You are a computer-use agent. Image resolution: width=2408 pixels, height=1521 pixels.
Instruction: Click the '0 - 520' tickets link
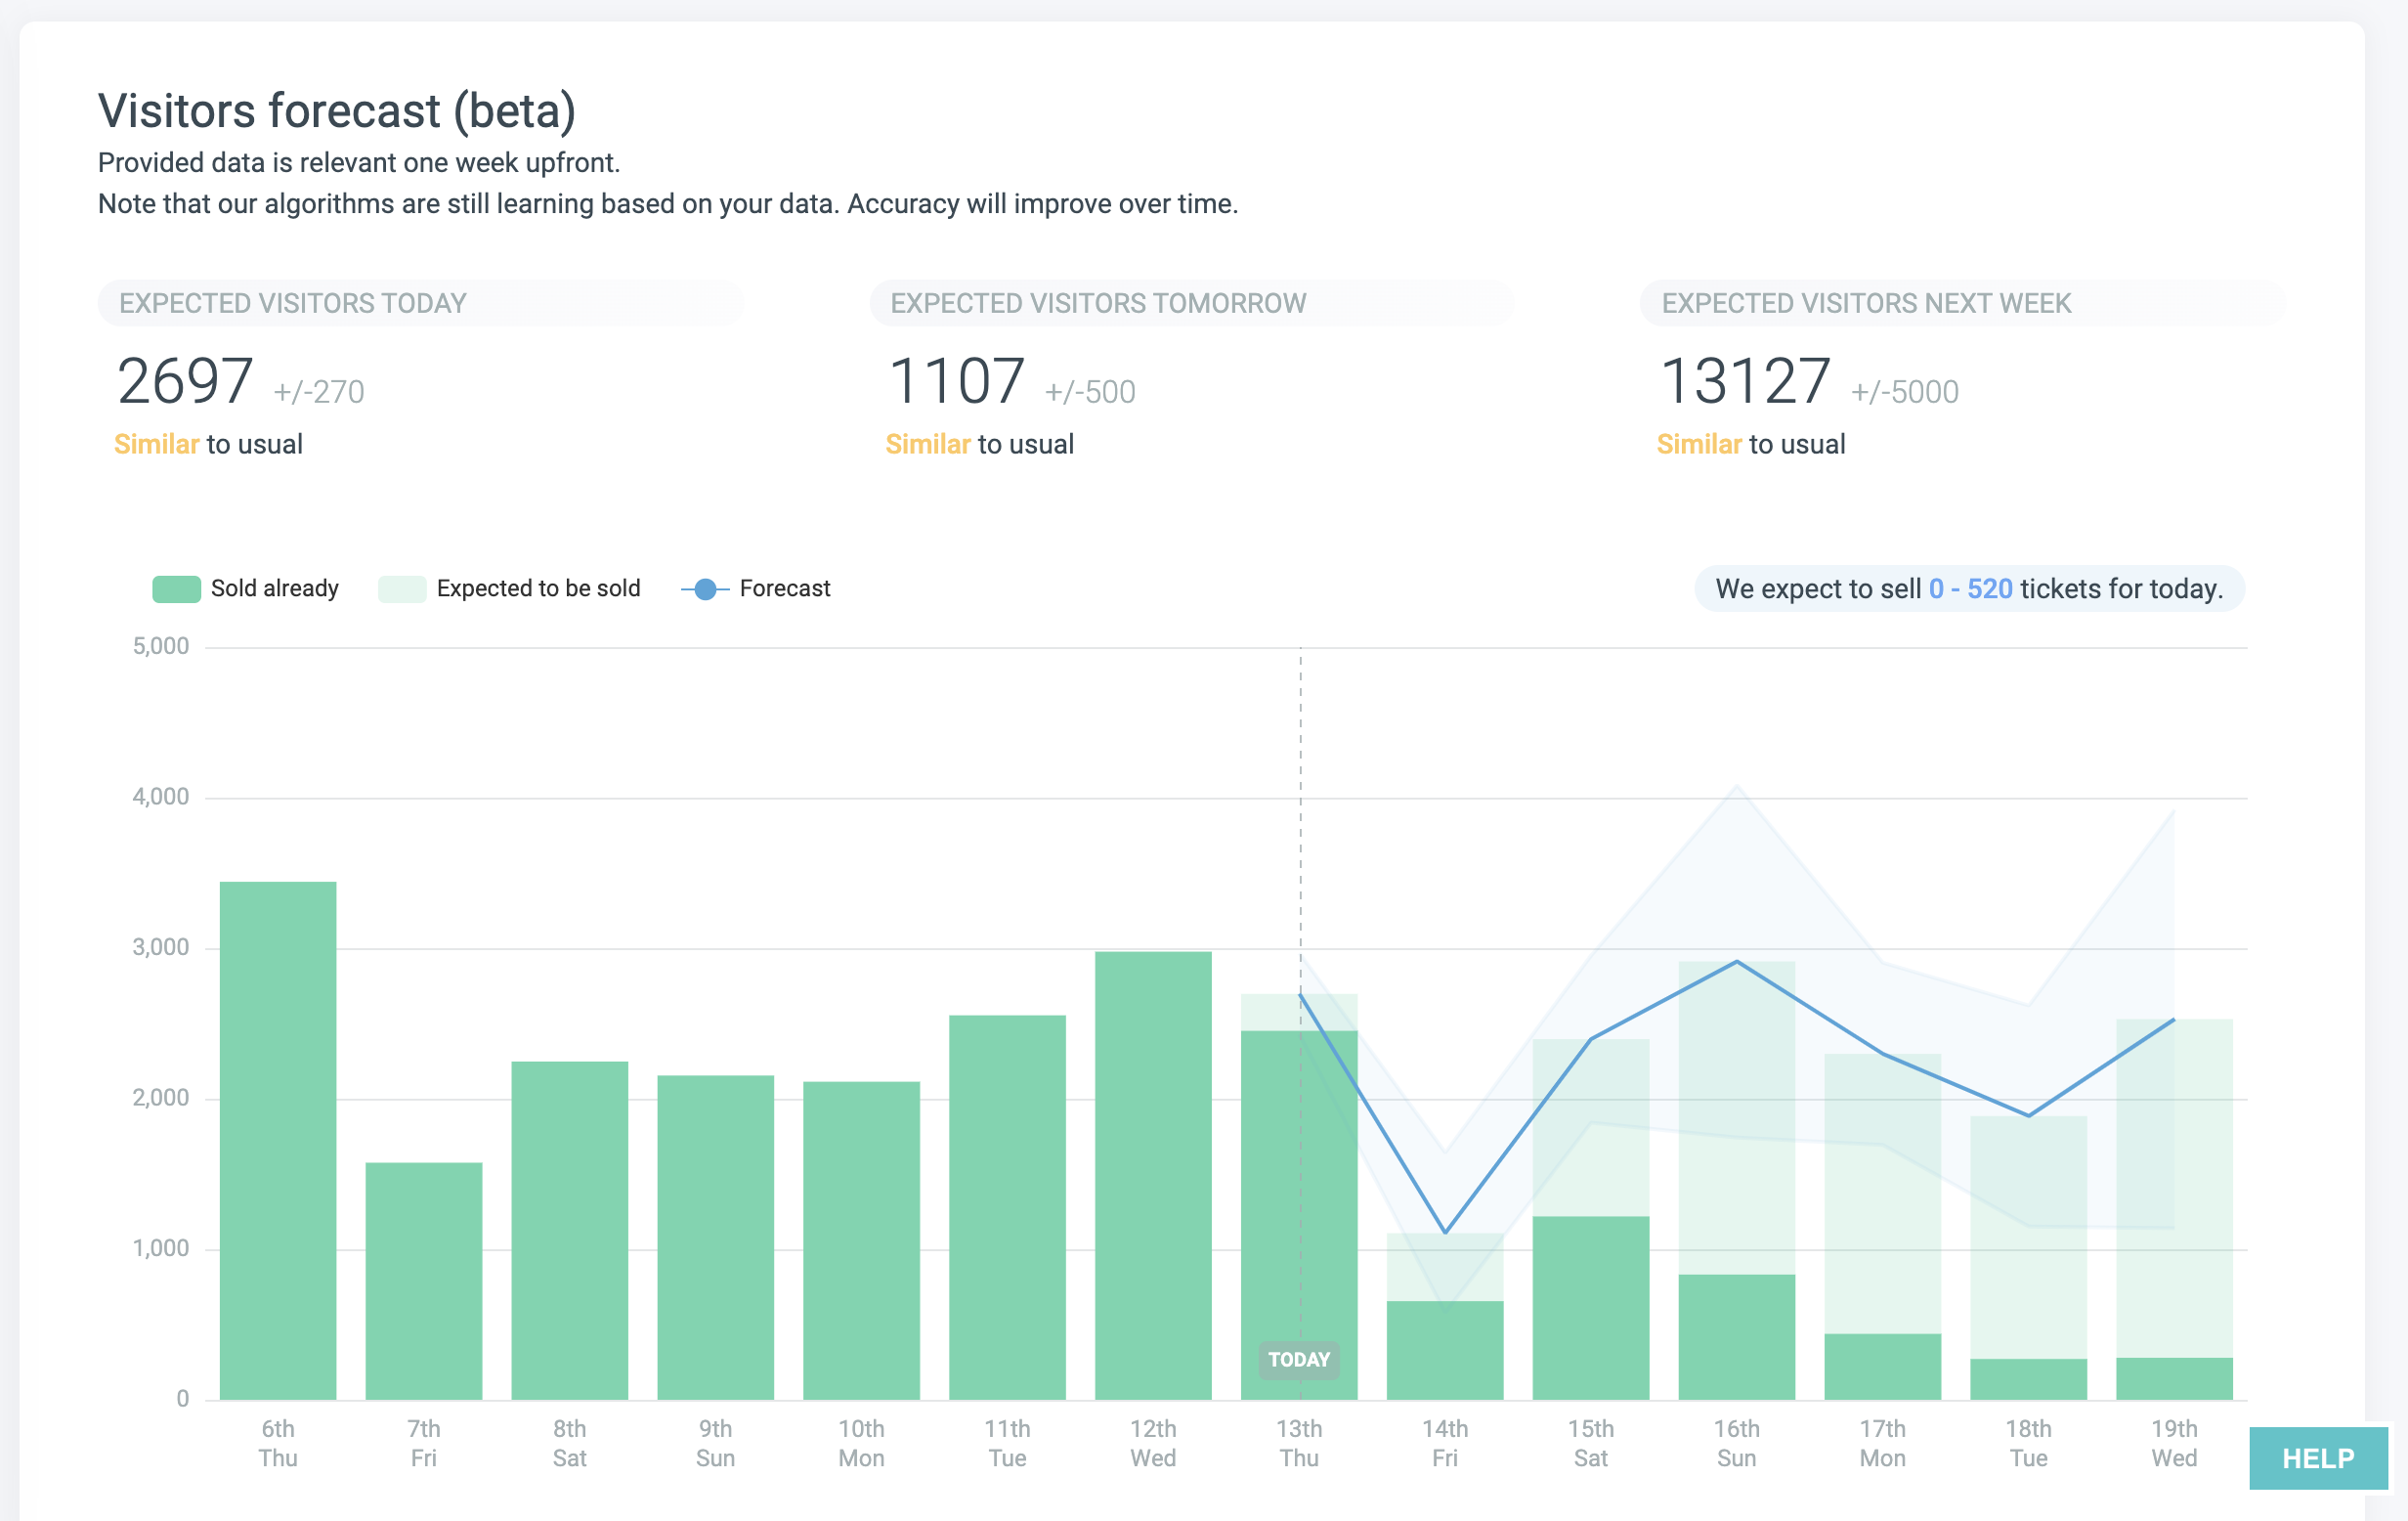pyautogui.click(x=1969, y=589)
